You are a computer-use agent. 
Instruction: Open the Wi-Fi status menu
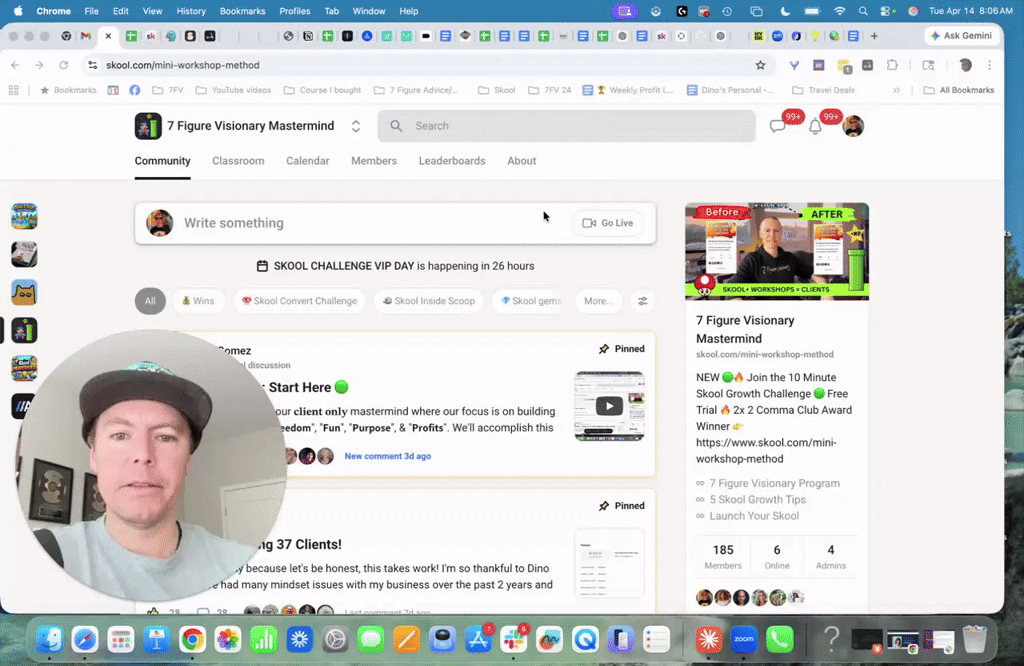tap(840, 11)
